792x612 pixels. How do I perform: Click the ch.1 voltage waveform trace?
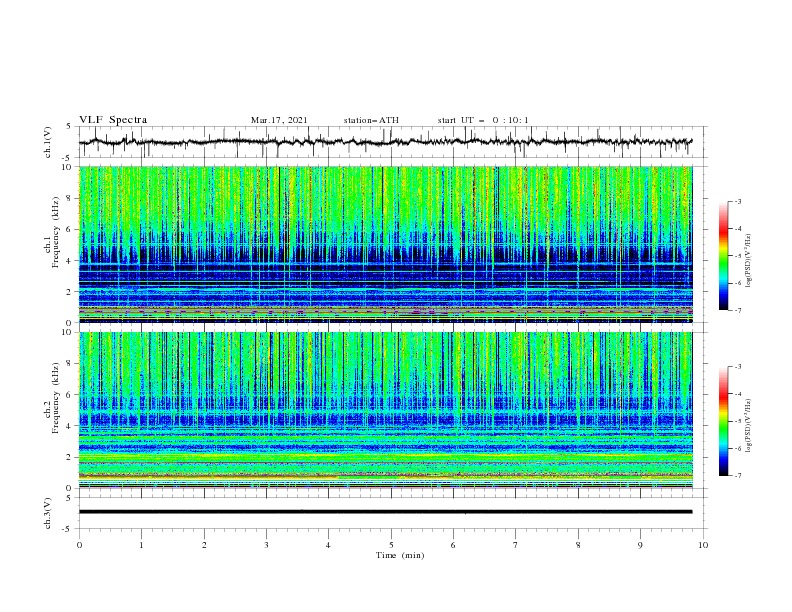point(385,142)
